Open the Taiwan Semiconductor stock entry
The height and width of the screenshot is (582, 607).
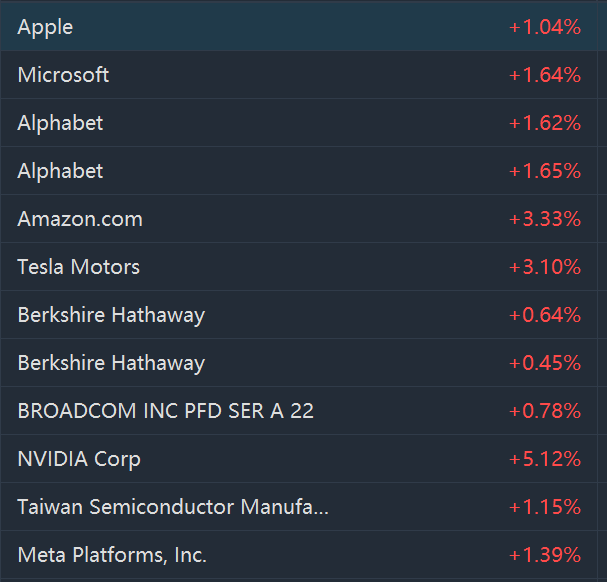pos(172,507)
